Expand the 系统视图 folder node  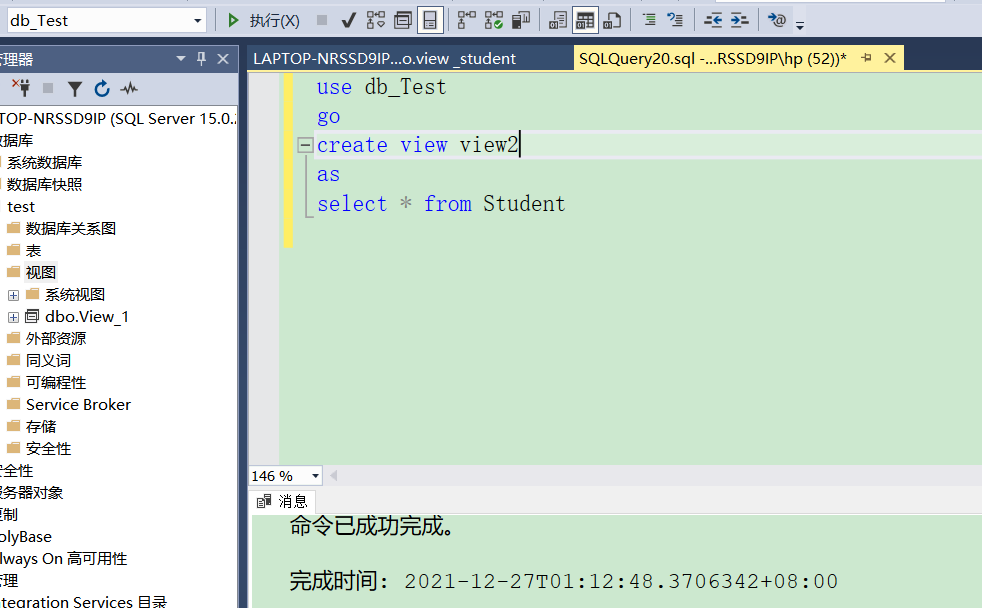pos(13,296)
